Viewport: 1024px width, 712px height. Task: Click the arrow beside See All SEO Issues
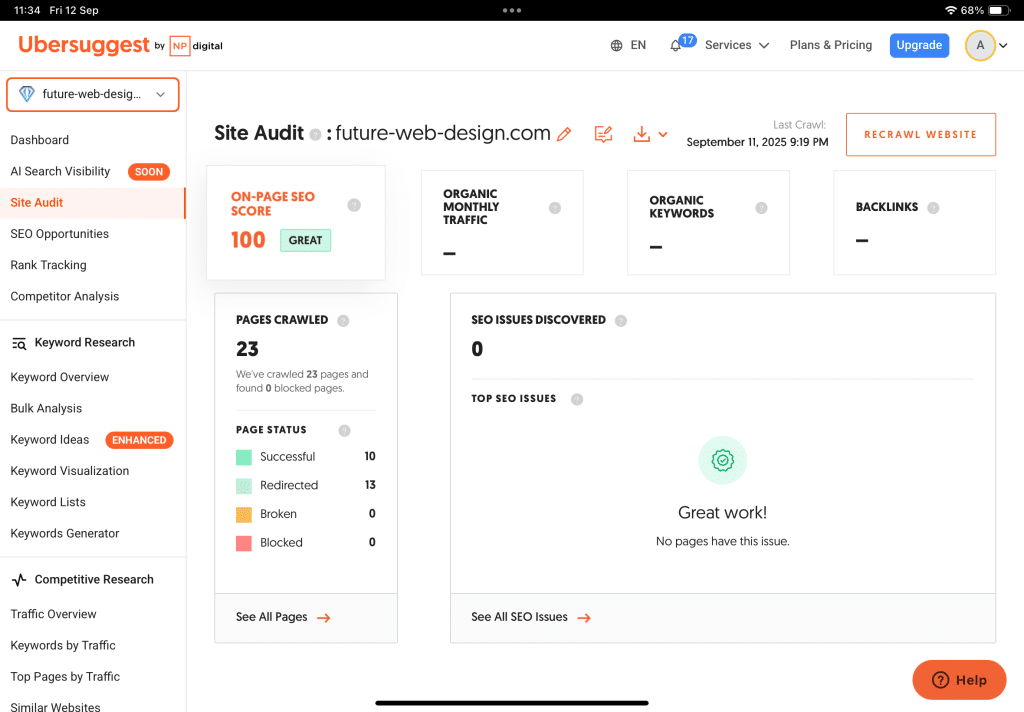pos(584,618)
